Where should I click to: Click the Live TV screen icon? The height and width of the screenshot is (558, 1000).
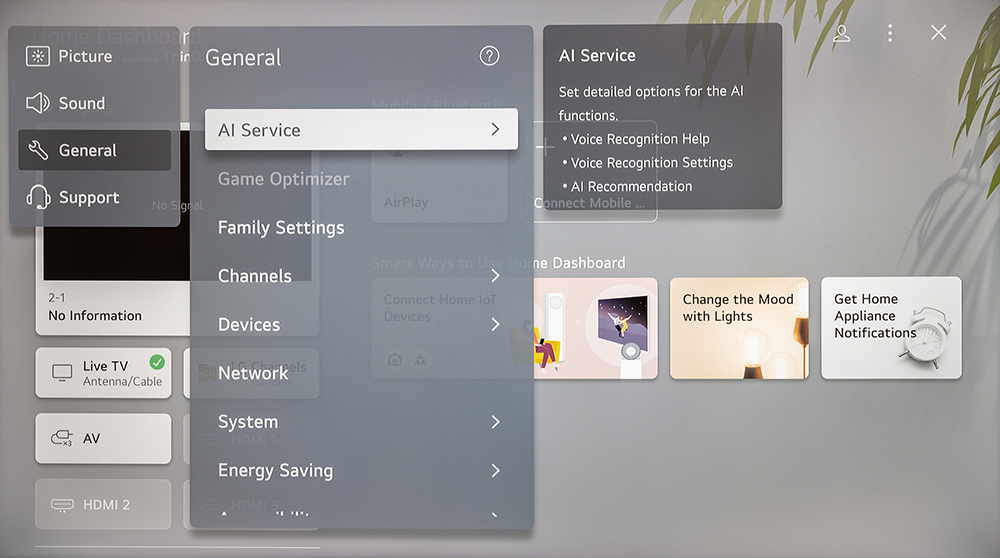(62, 372)
